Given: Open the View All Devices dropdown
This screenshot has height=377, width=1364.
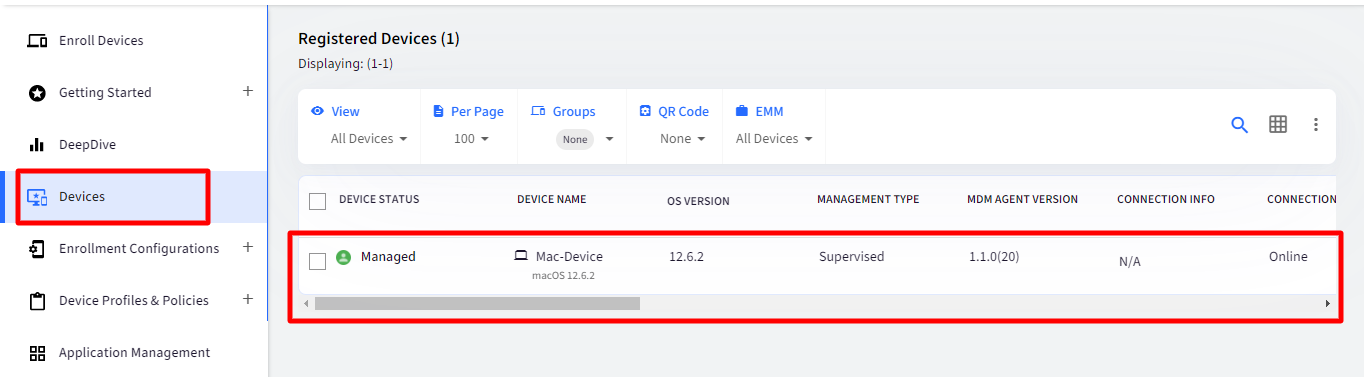Looking at the screenshot, I should click(x=369, y=139).
